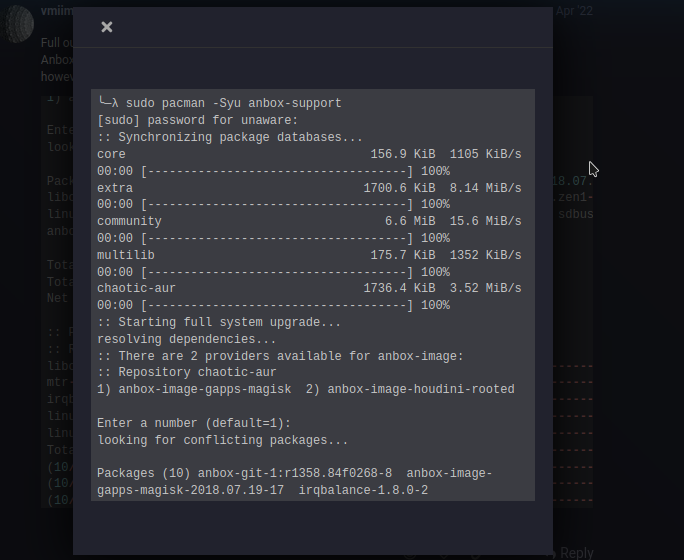
Task: Select option '1) anbox-image-gapps-magisk'
Action: pyautogui.click(x=194, y=389)
